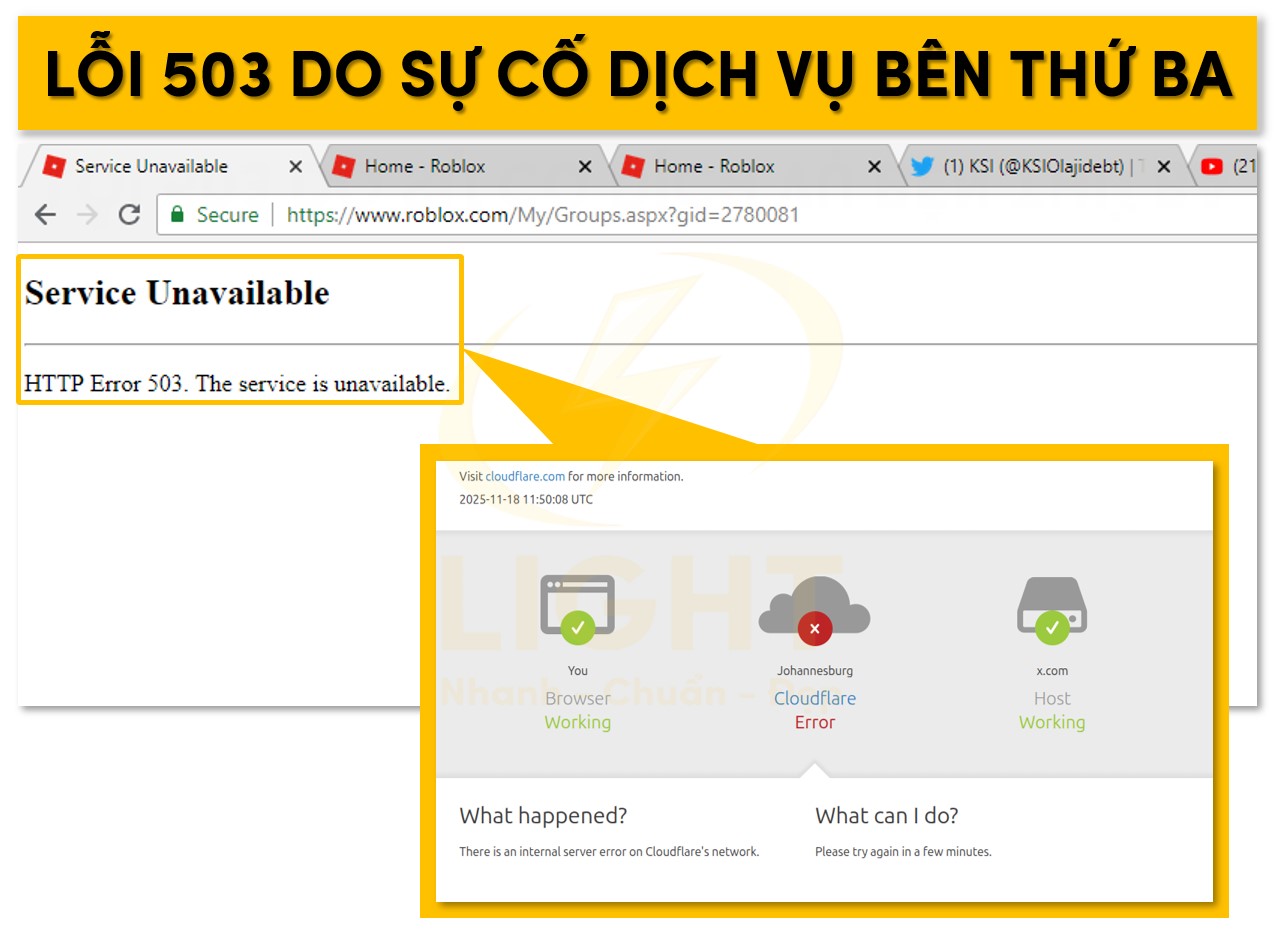Screen dimensions: 1274x932
Task: Click the browser back navigation arrow
Action: (46, 214)
